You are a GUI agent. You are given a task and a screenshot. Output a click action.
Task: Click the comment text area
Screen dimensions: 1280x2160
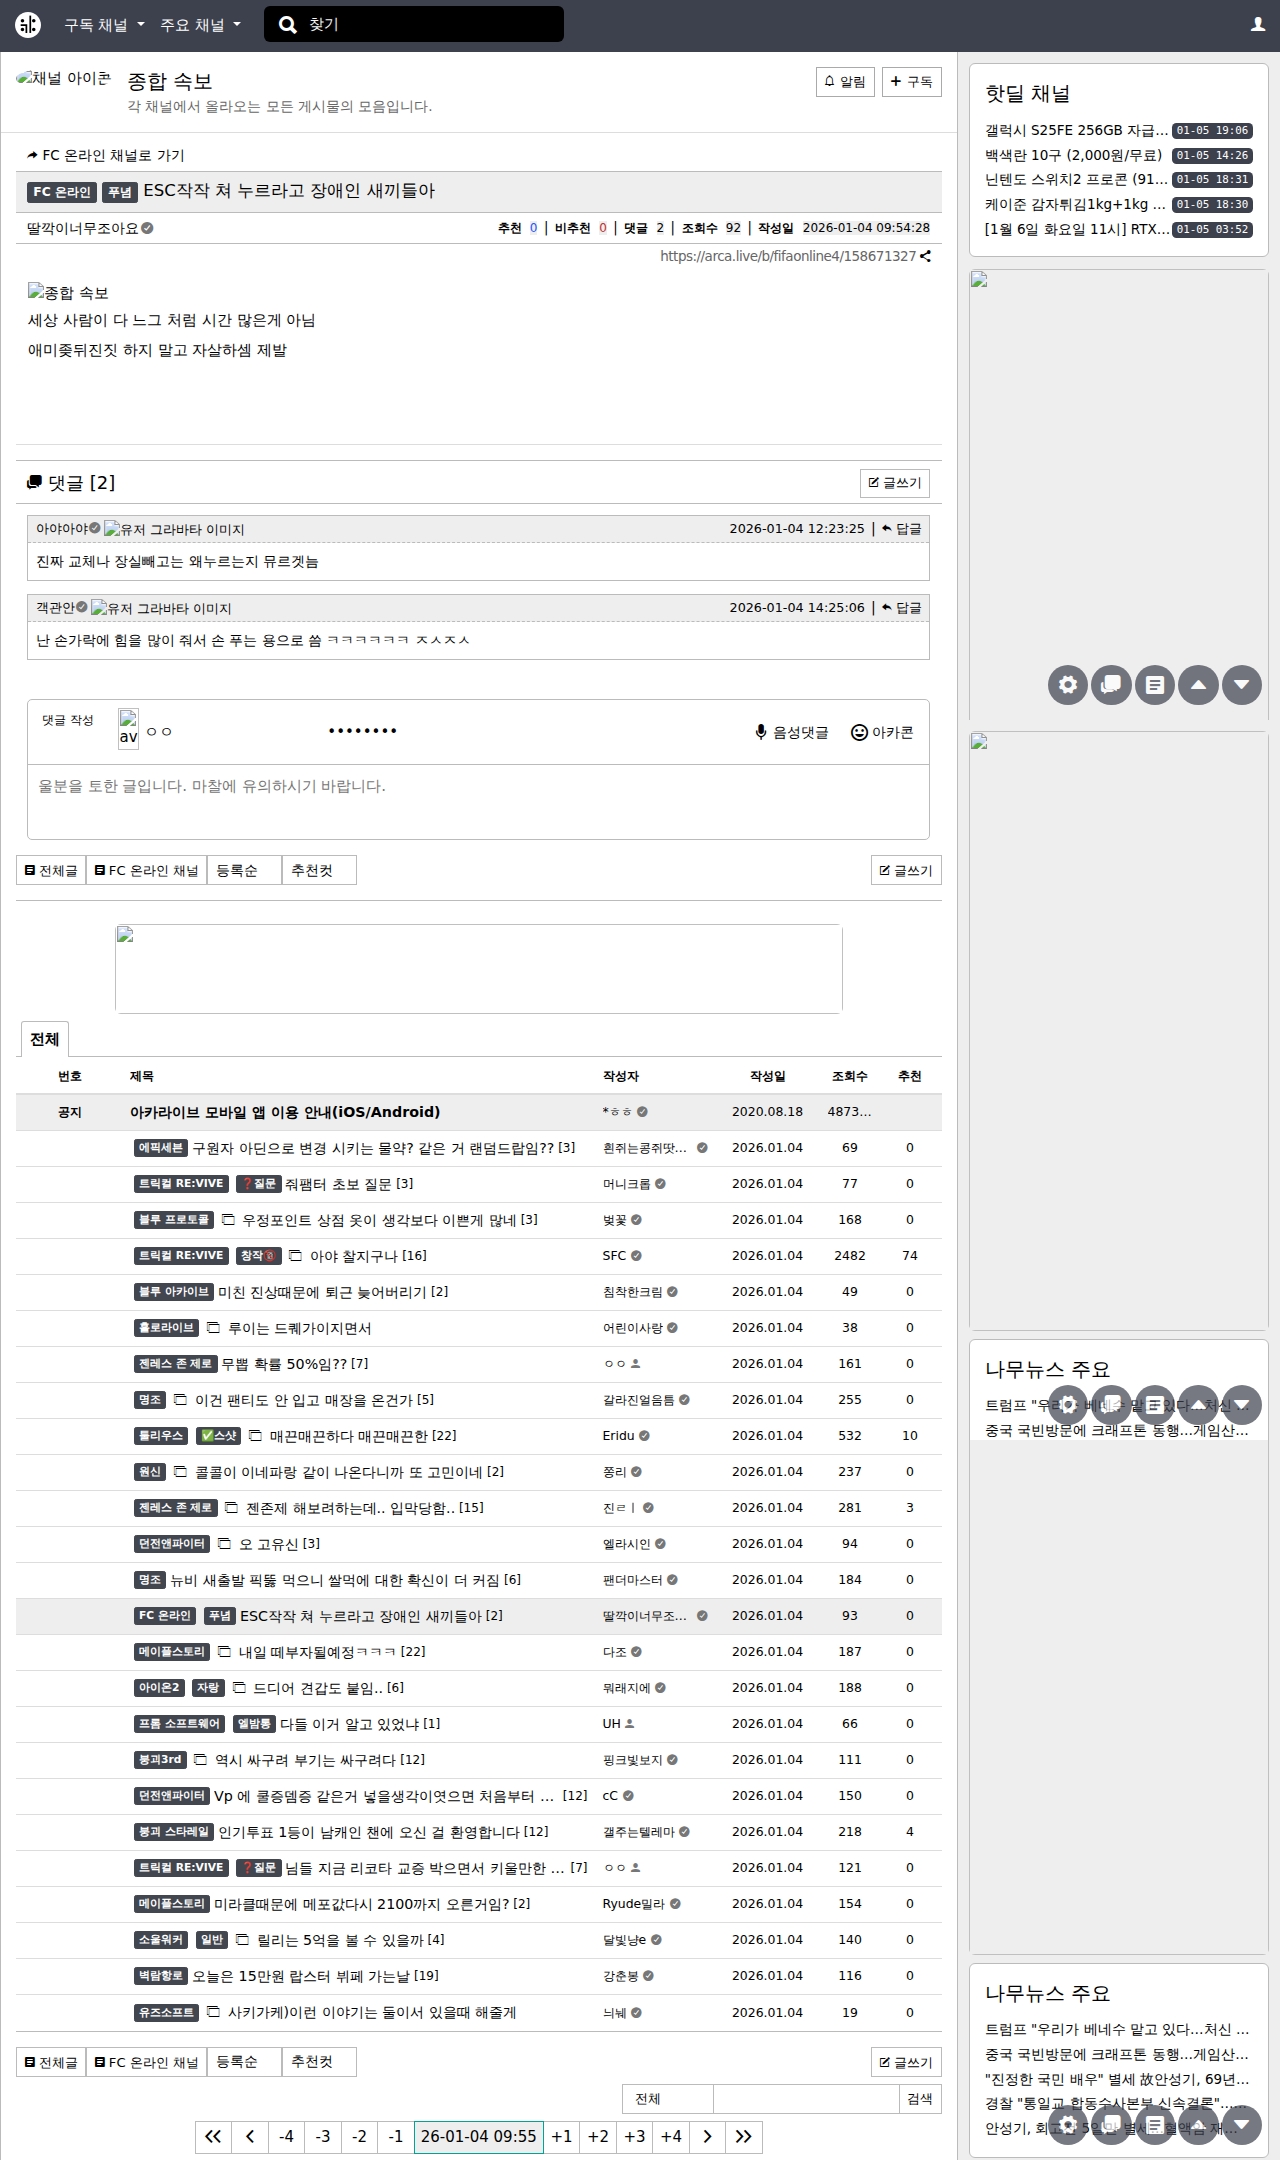click(x=478, y=802)
